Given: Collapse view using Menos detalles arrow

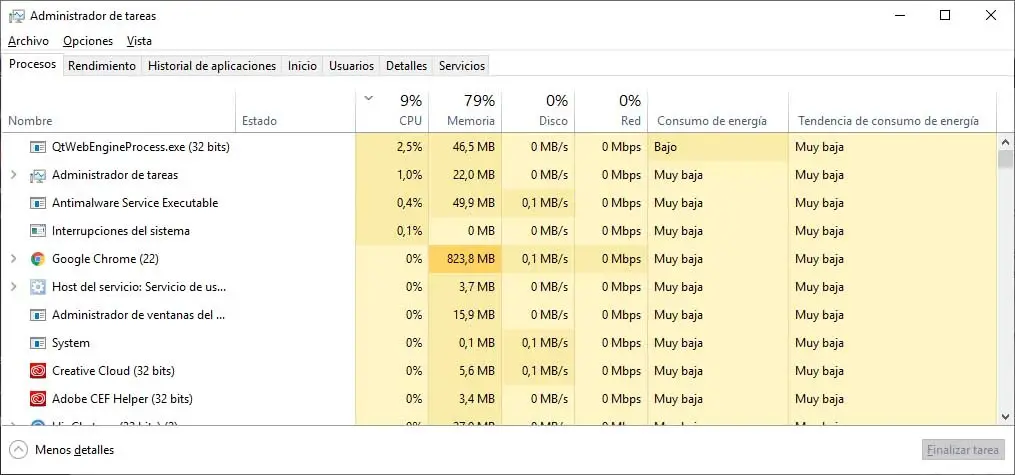Looking at the screenshot, I should point(18,450).
